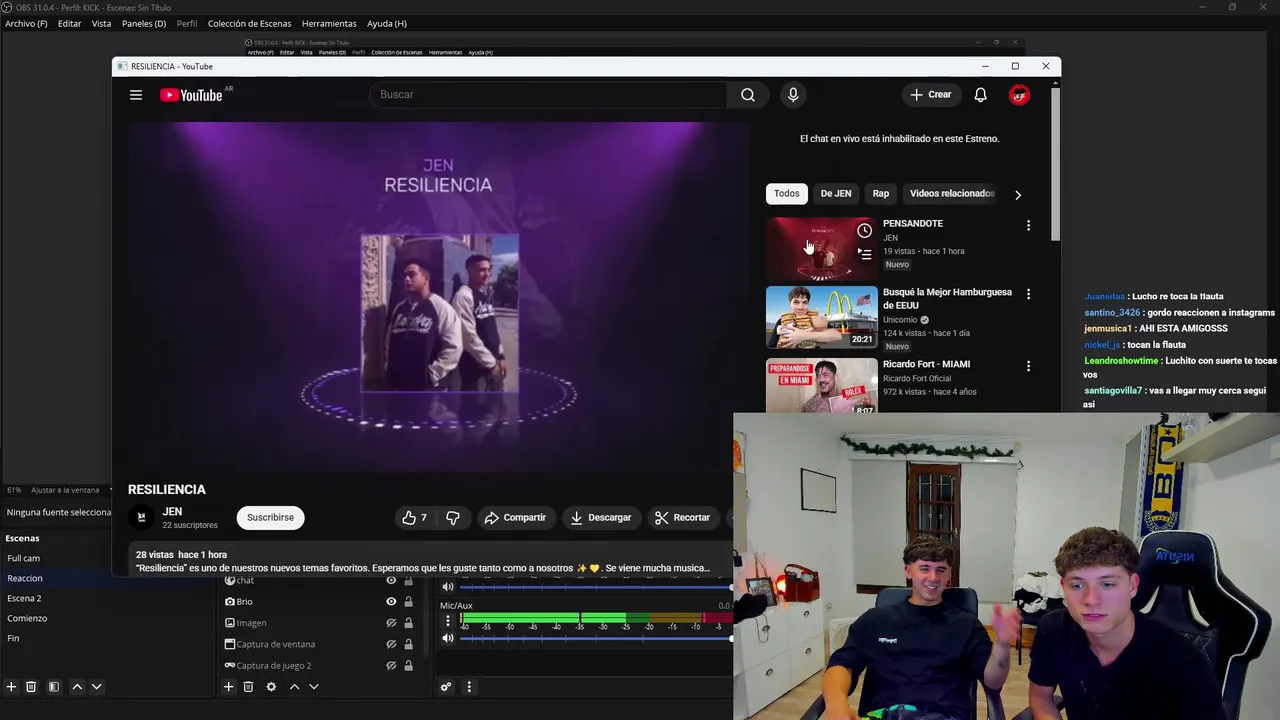Dislike the RESILIENCIA video
1280x720 pixels.
(x=453, y=518)
